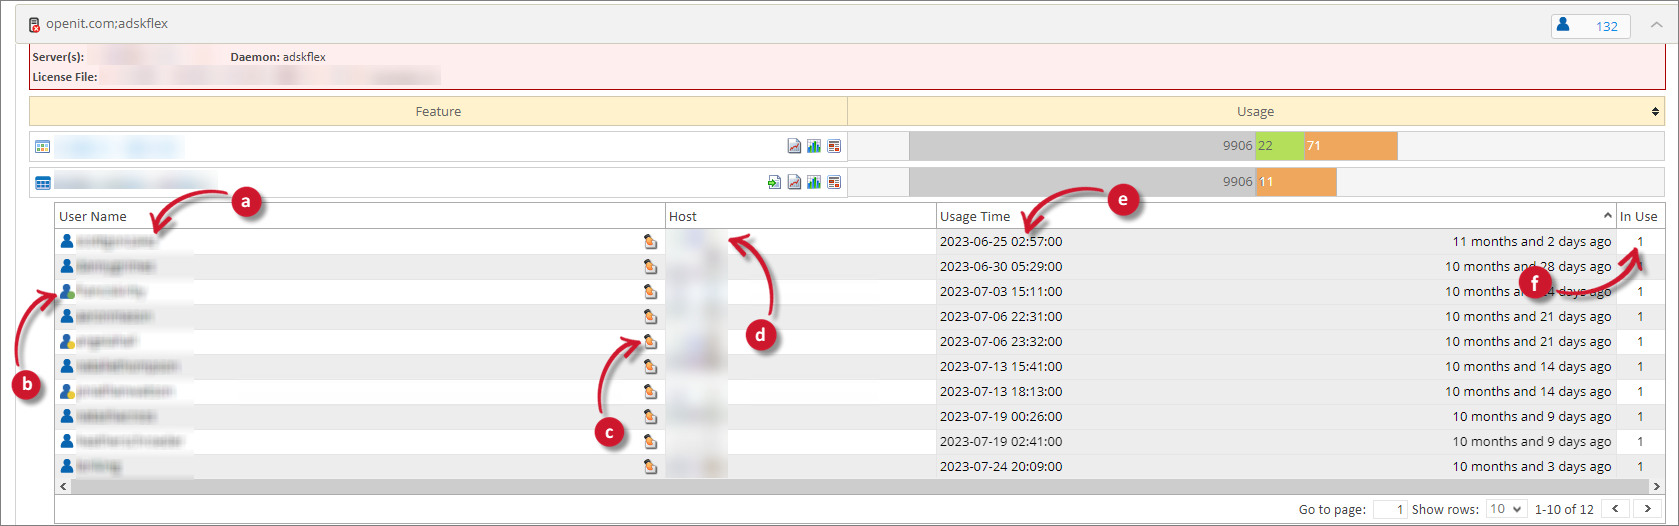Click the bar chart icon in second feature row
Image resolution: width=1679 pixels, height=526 pixels.
point(814,182)
